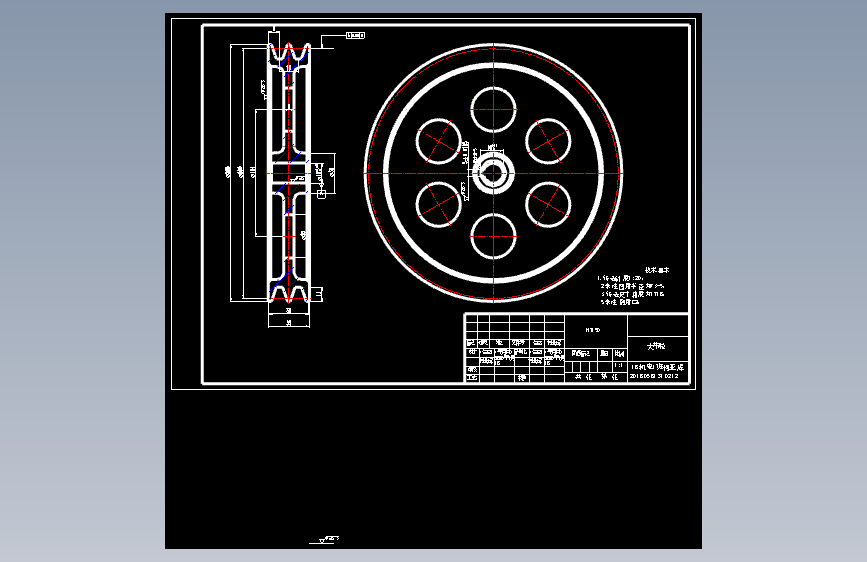Select the upper-left spoke hole of the pulley
The height and width of the screenshot is (562, 867).
(438, 142)
